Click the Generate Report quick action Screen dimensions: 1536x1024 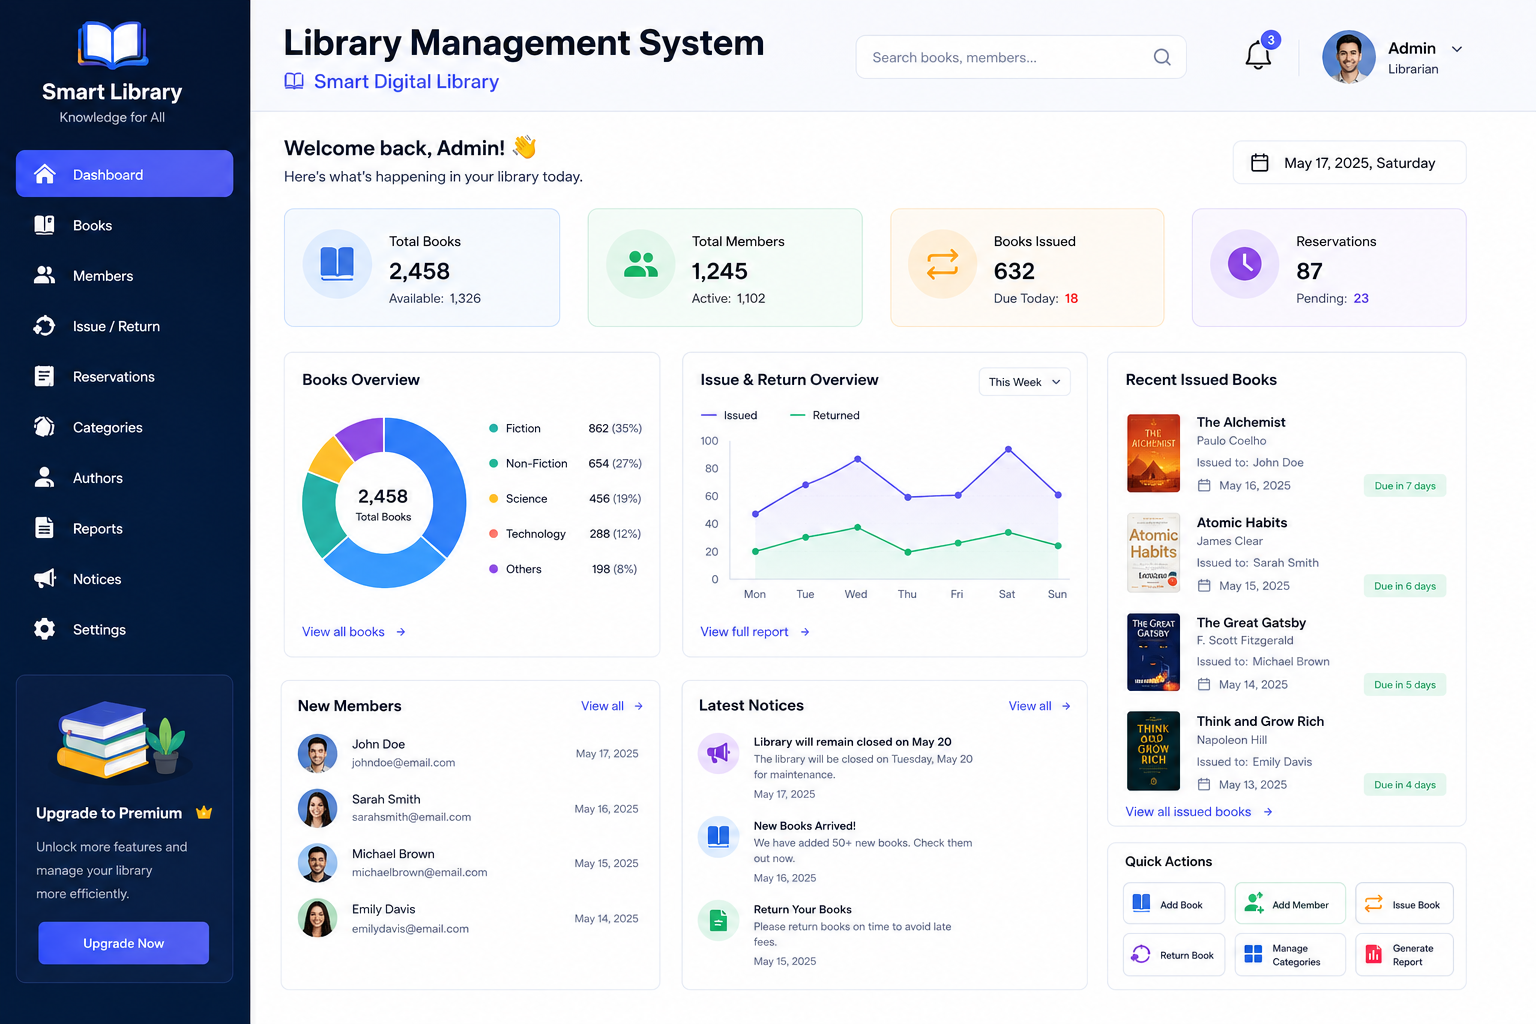(x=1404, y=955)
